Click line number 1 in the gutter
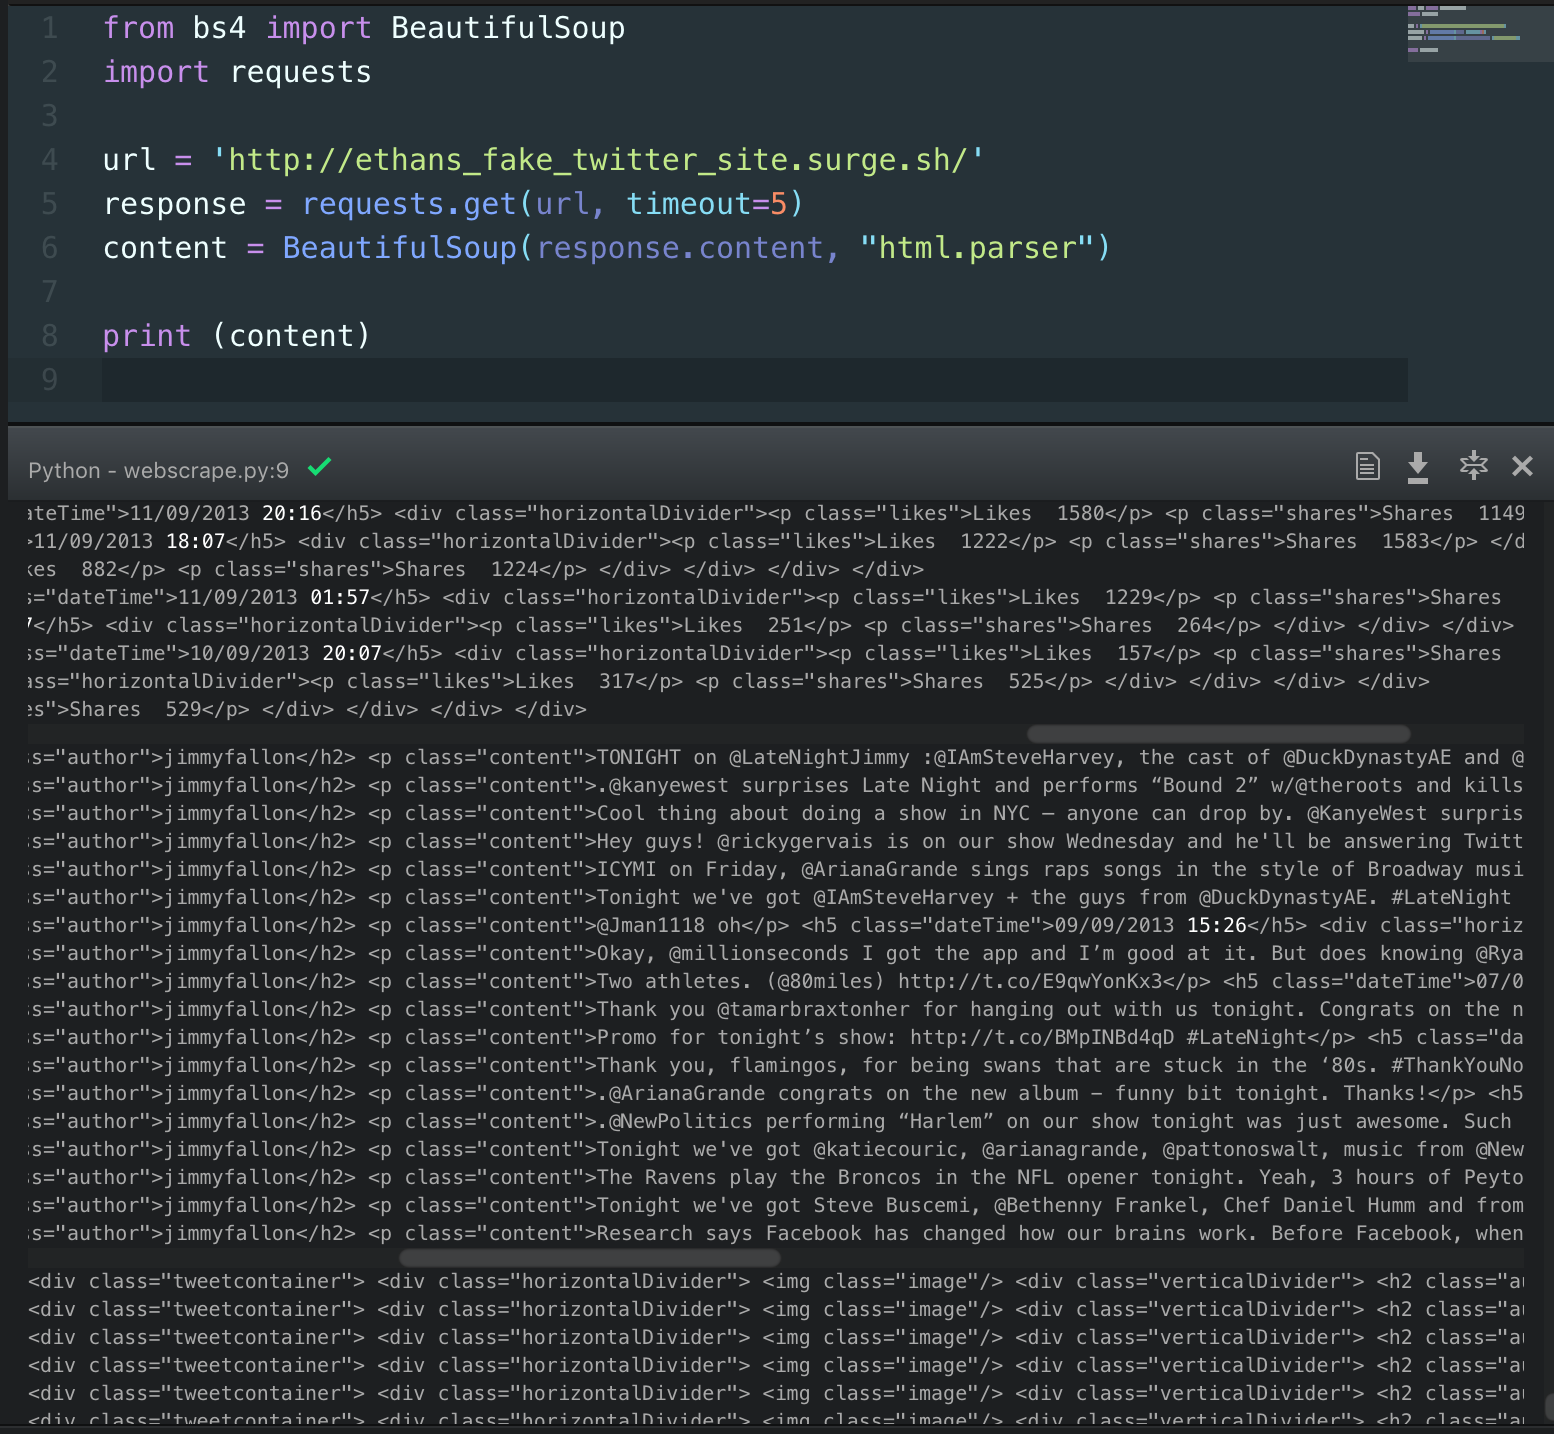Image resolution: width=1554 pixels, height=1434 pixels. coord(50,28)
